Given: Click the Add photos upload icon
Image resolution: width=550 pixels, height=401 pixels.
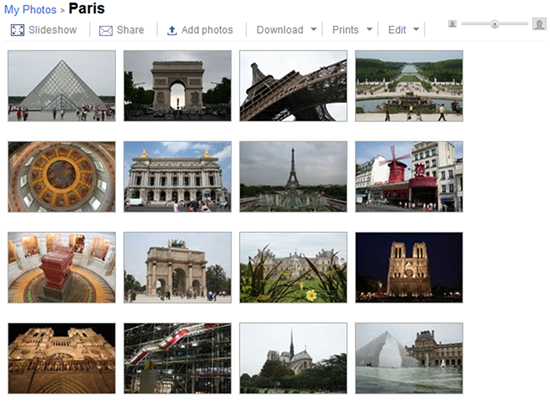Looking at the screenshot, I should pos(172,31).
